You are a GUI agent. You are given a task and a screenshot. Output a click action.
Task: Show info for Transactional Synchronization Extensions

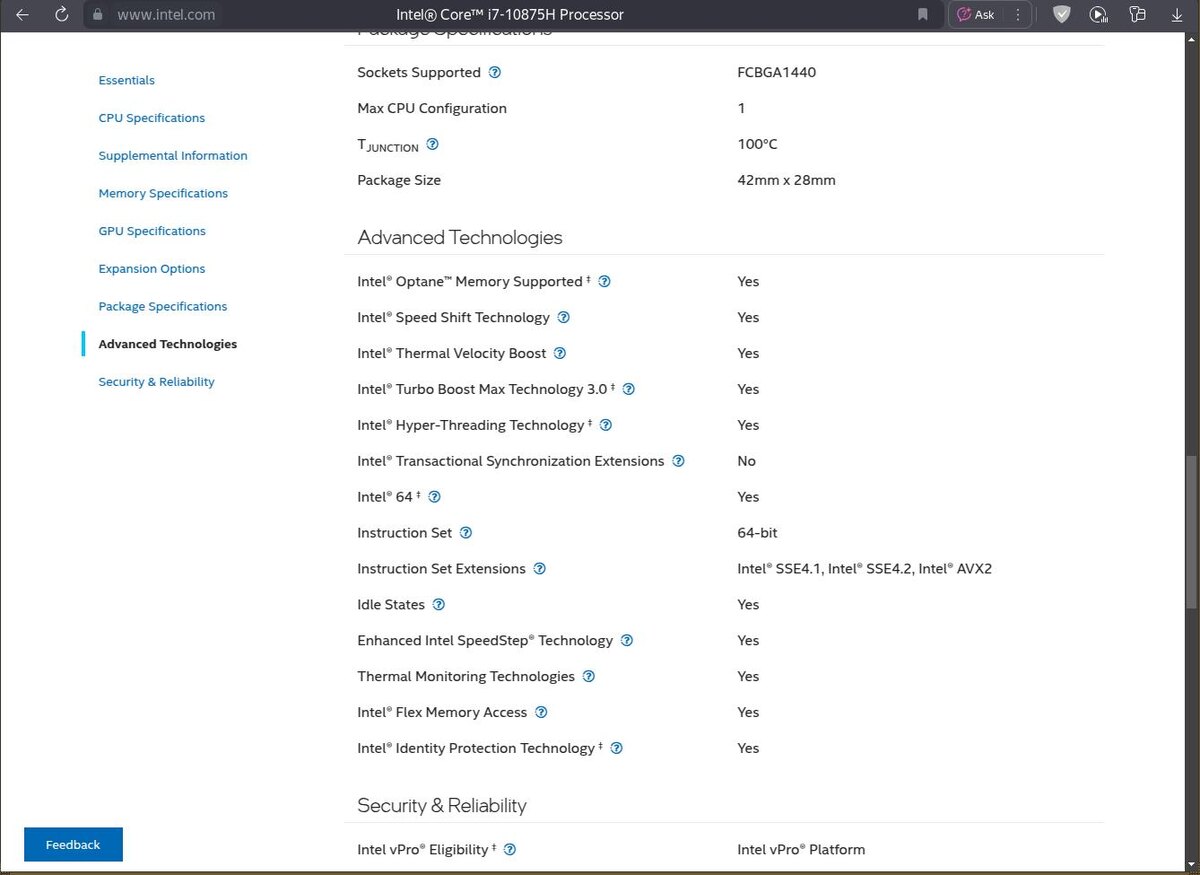point(678,461)
